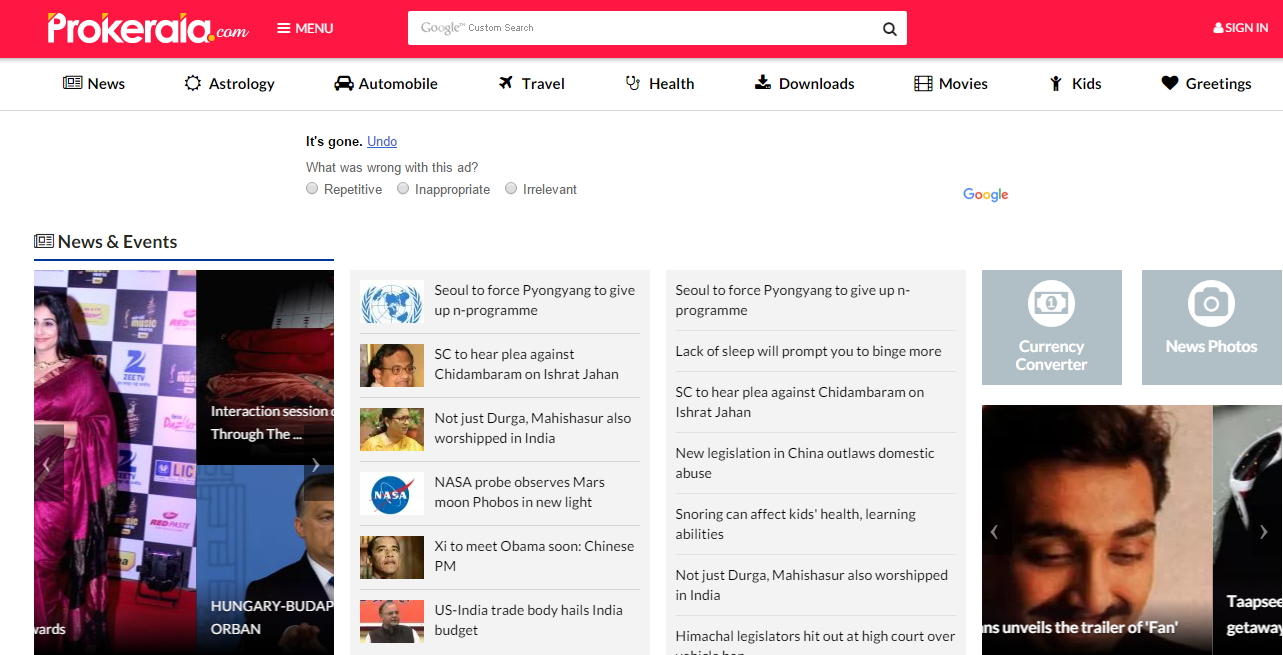Screen dimensions: 1283x655
Task: Open the Greetings menu item
Action: (1206, 84)
